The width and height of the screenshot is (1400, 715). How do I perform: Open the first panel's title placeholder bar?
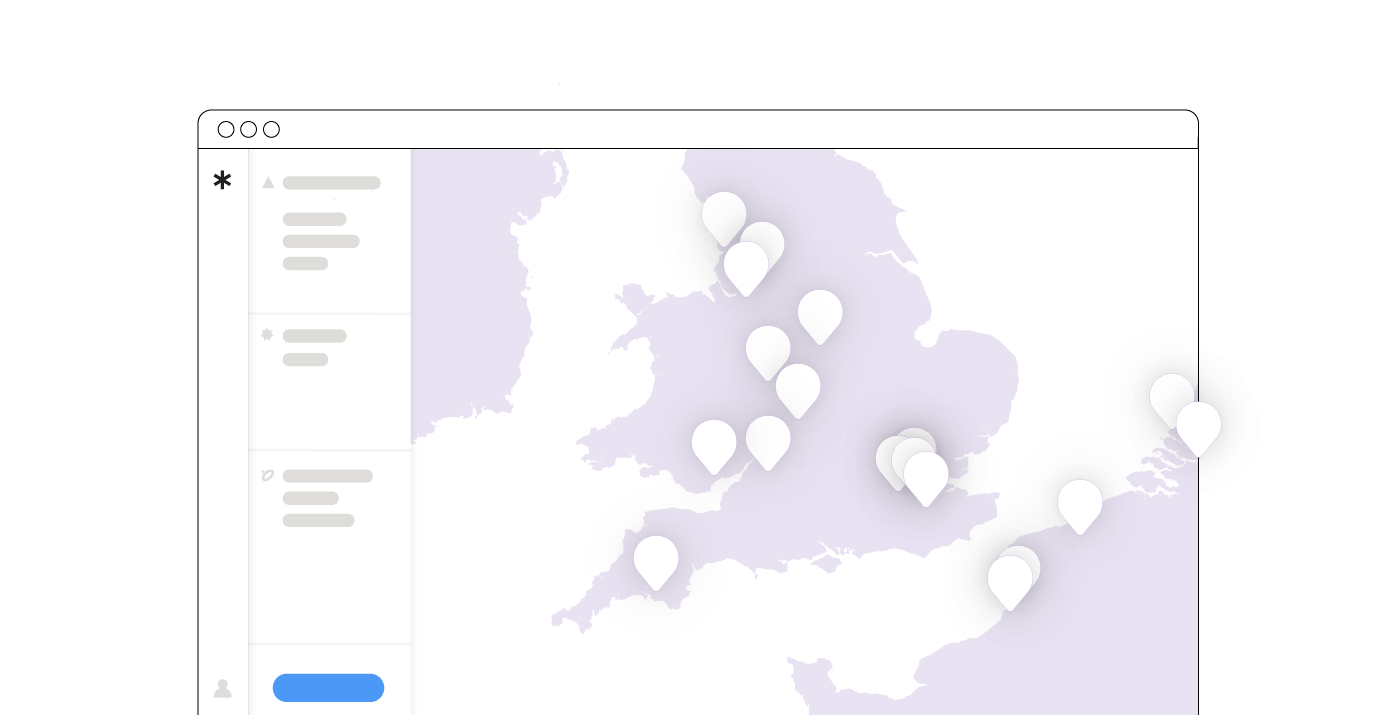332,183
